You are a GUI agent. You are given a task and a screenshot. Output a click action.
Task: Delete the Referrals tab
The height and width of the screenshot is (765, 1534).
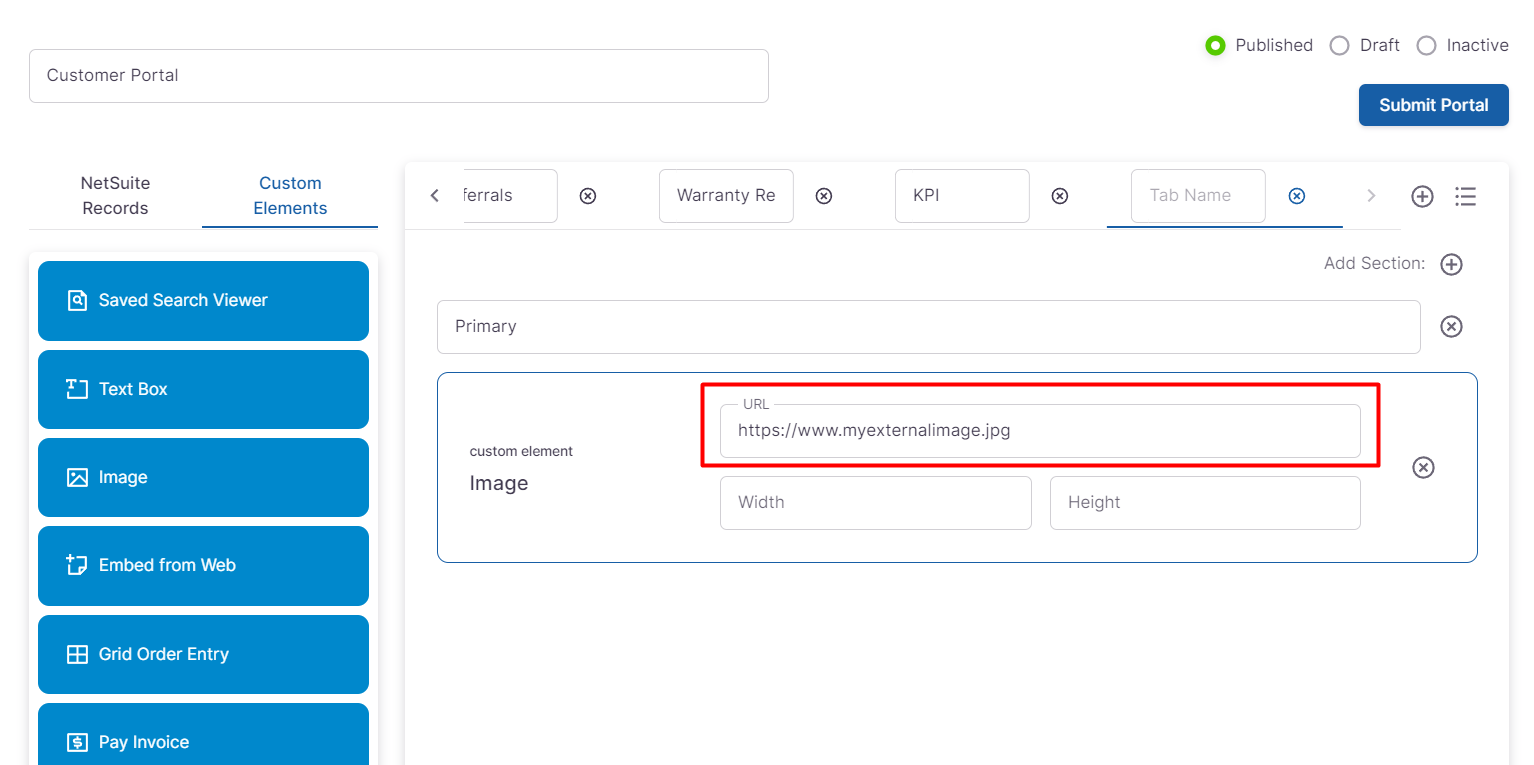pos(588,196)
